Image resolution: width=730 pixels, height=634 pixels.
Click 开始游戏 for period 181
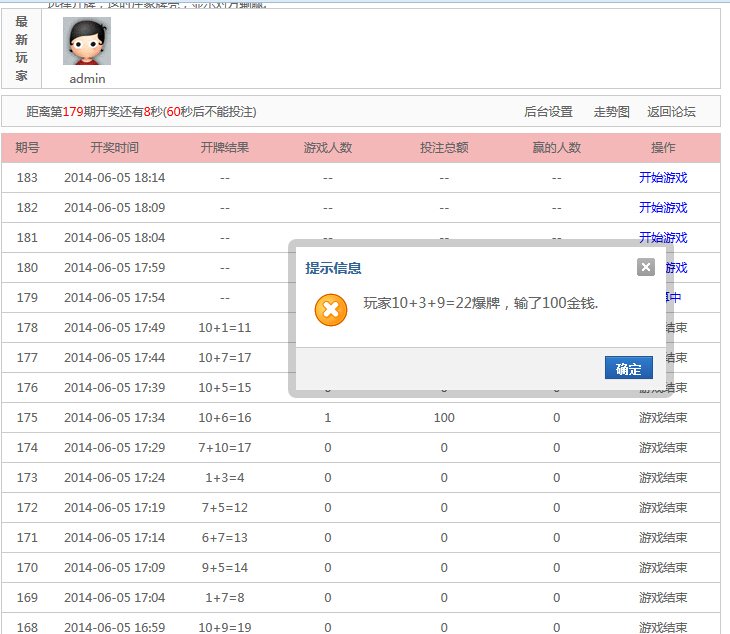(663, 238)
